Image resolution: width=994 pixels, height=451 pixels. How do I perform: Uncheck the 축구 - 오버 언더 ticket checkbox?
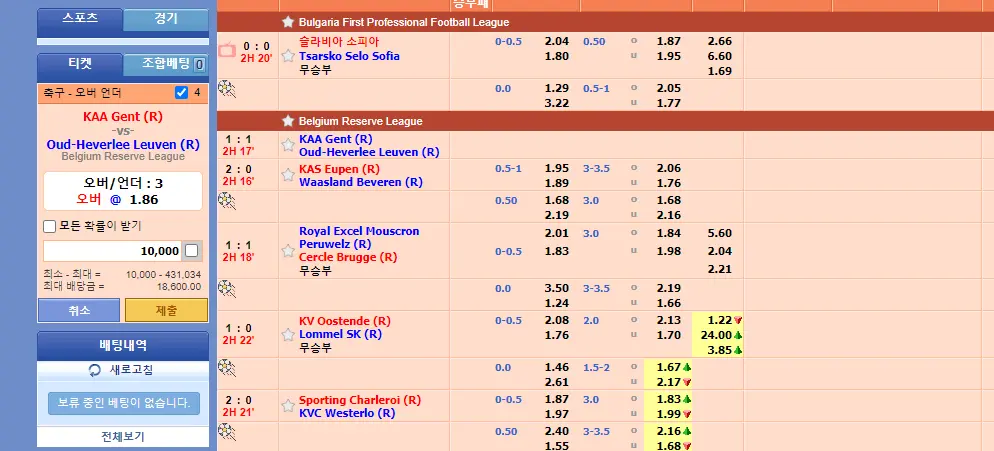[x=181, y=93]
